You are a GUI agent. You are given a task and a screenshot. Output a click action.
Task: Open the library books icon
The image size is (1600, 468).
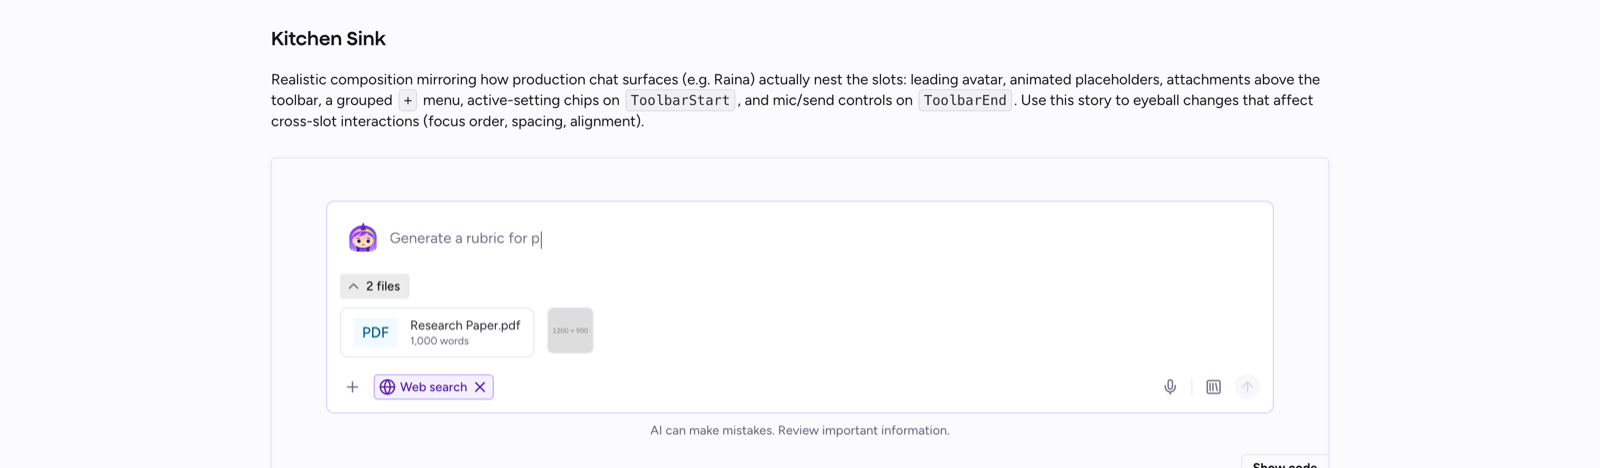coord(1213,387)
